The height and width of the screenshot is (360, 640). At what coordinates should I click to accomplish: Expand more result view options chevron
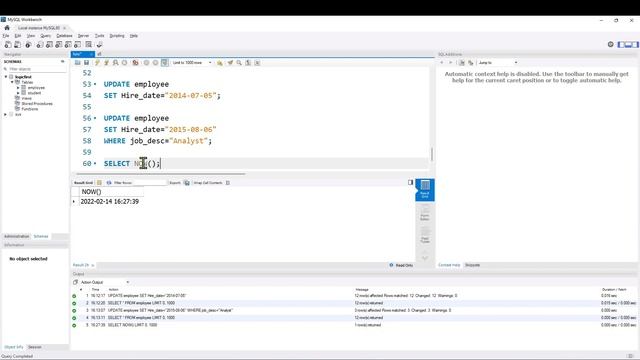tap(425, 258)
